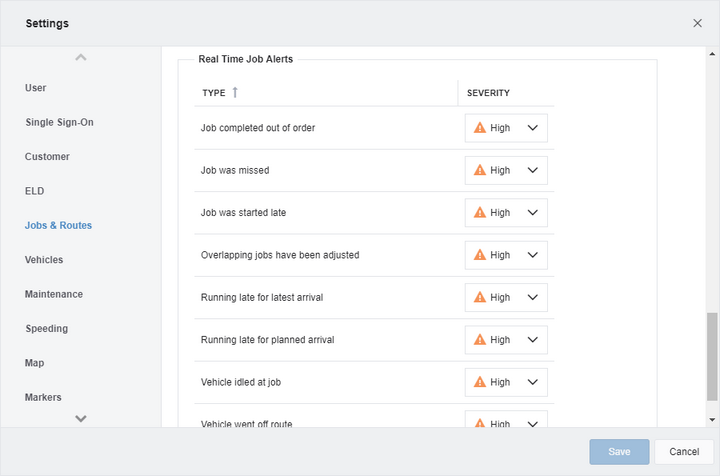Open severity dropdown for Overlapping jobs adjusted
Image resolution: width=720 pixels, height=476 pixels.
tap(506, 255)
